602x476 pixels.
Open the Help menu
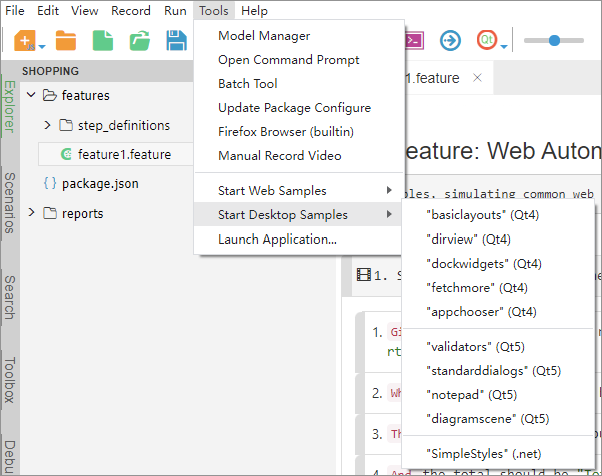point(254,10)
